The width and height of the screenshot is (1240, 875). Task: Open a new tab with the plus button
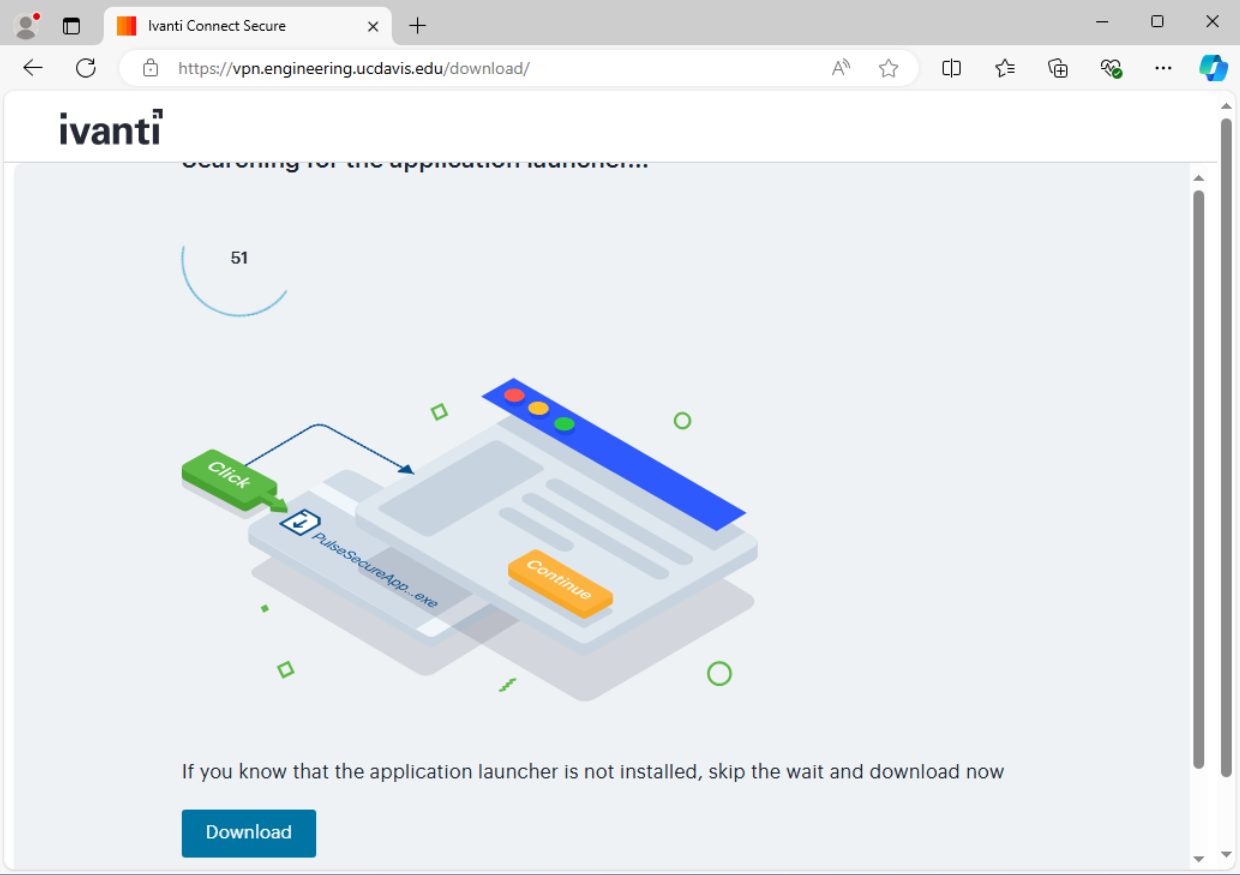(x=417, y=25)
